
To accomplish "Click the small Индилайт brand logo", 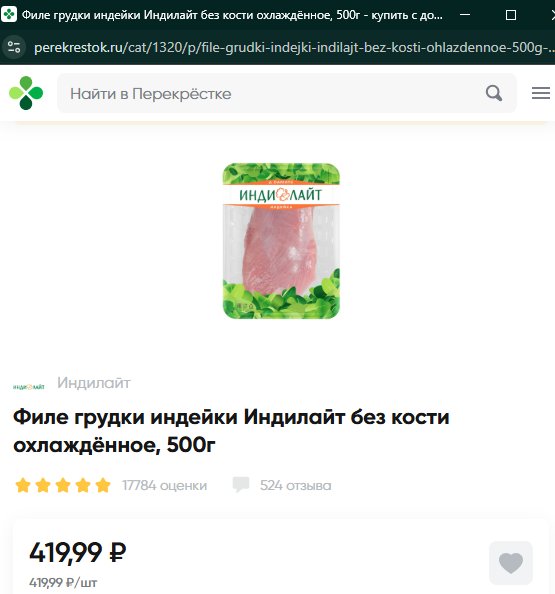I will pos(29,387).
